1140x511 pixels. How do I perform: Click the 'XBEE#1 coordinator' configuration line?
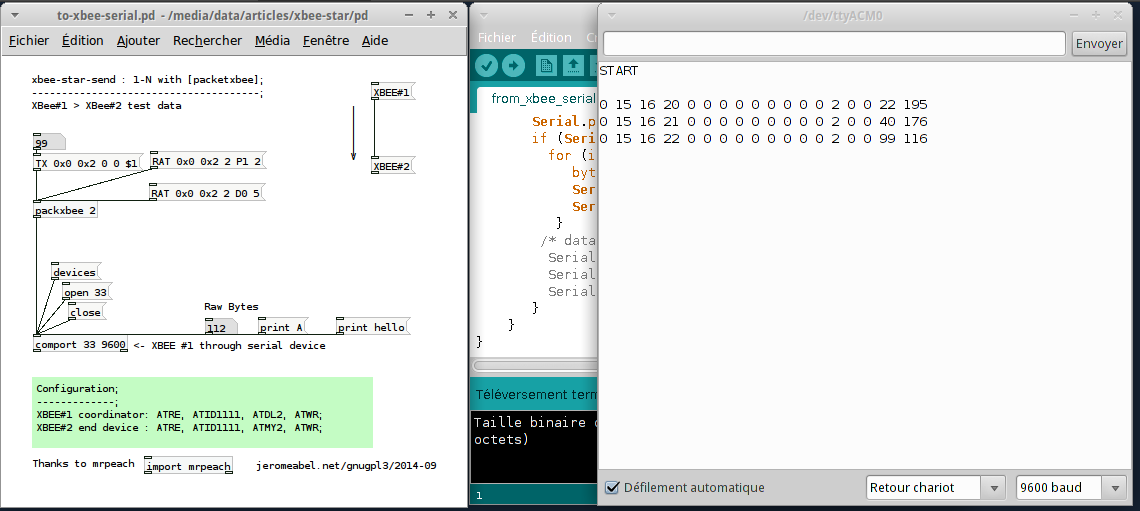pos(179,414)
